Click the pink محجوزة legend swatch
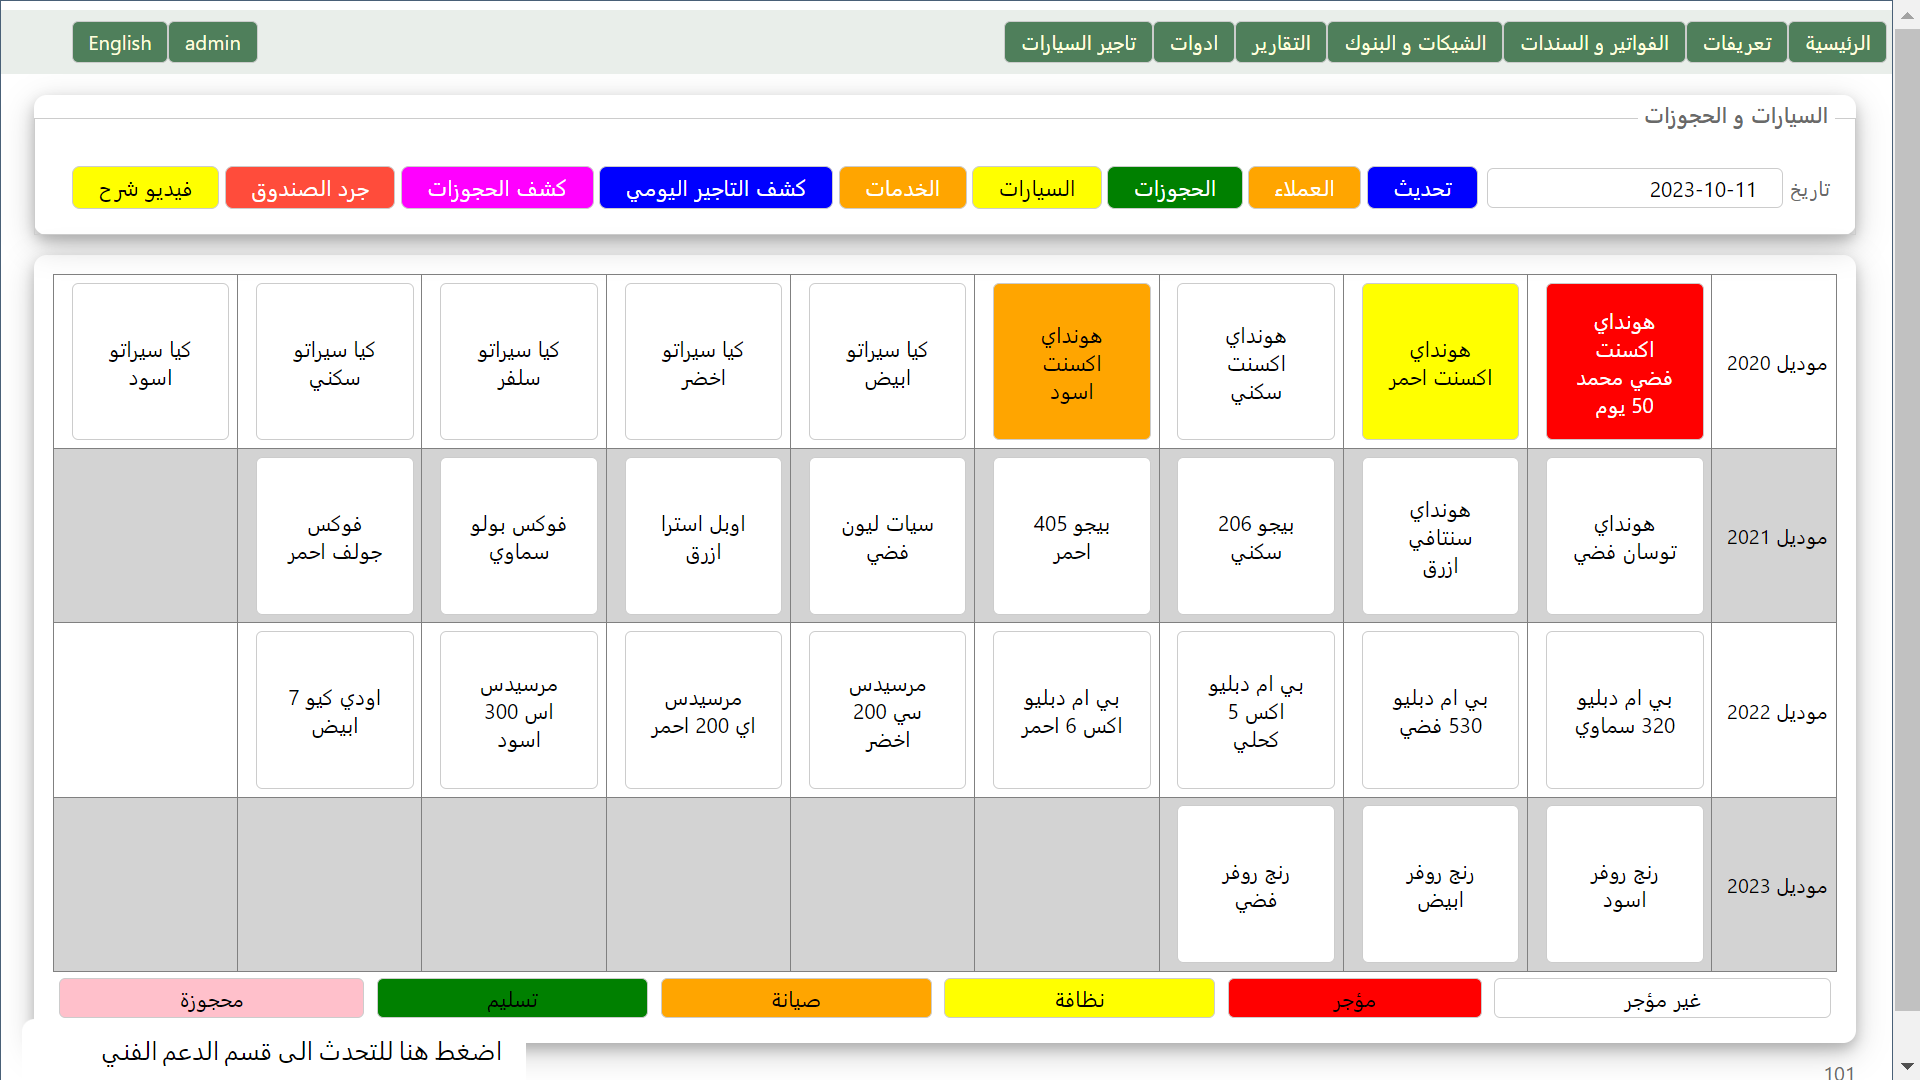The width and height of the screenshot is (1920, 1080). [x=211, y=999]
